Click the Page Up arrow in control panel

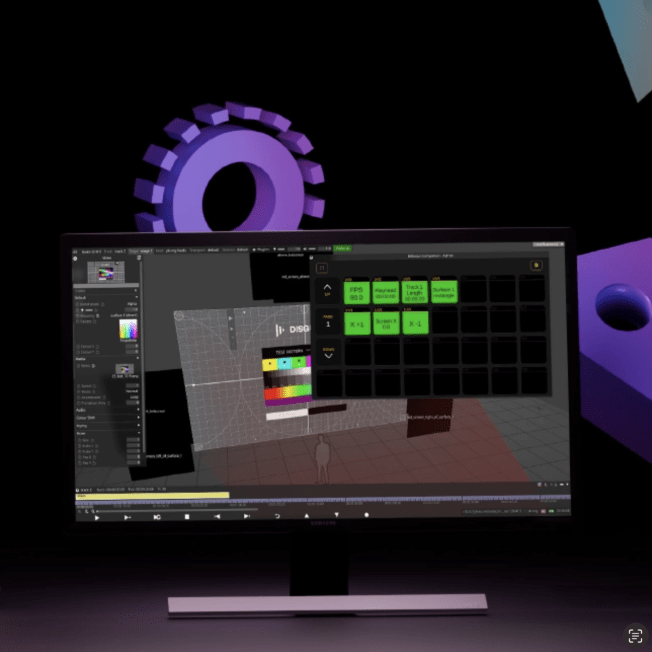pos(328,291)
